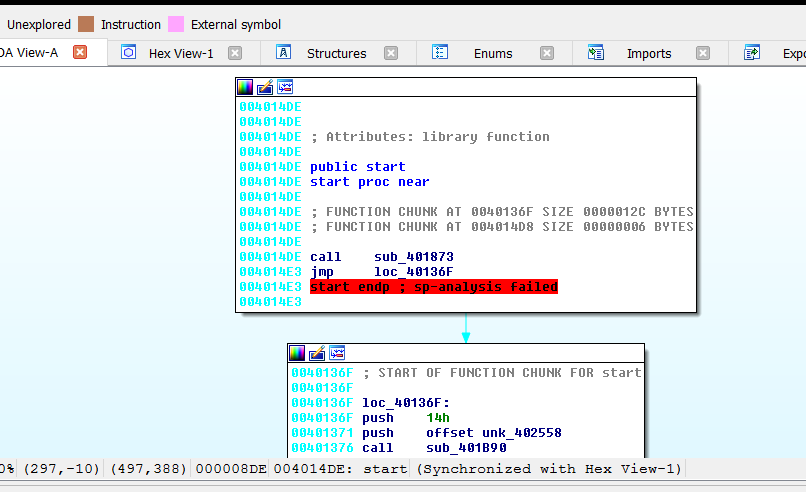Click the edit icon in the start node header

pos(265,88)
